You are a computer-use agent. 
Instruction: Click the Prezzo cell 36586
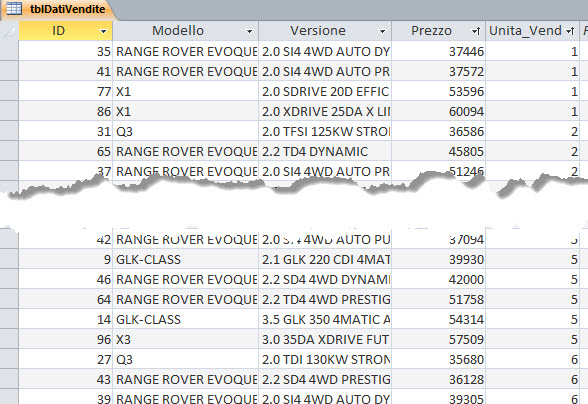439,131
